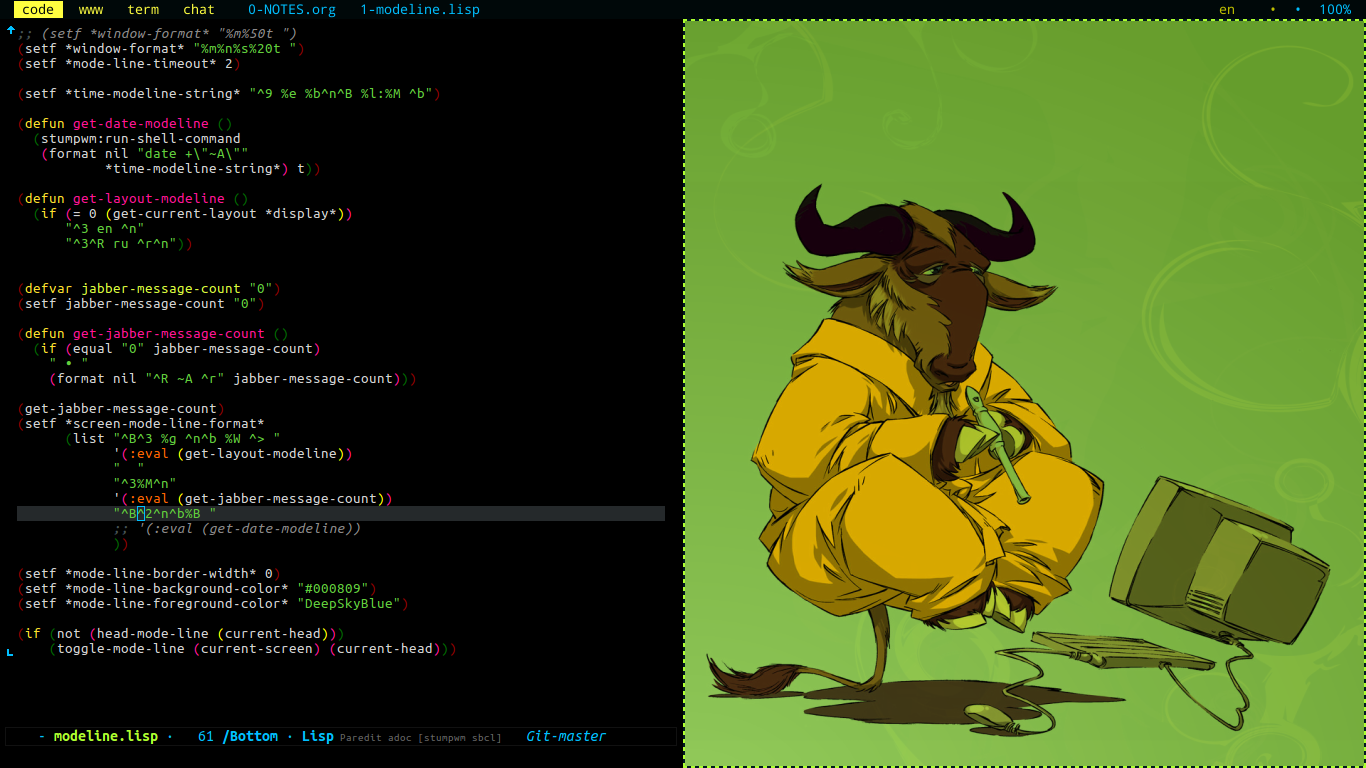Click the "setf *mode-line-timeout* 2" line

click(x=129, y=63)
